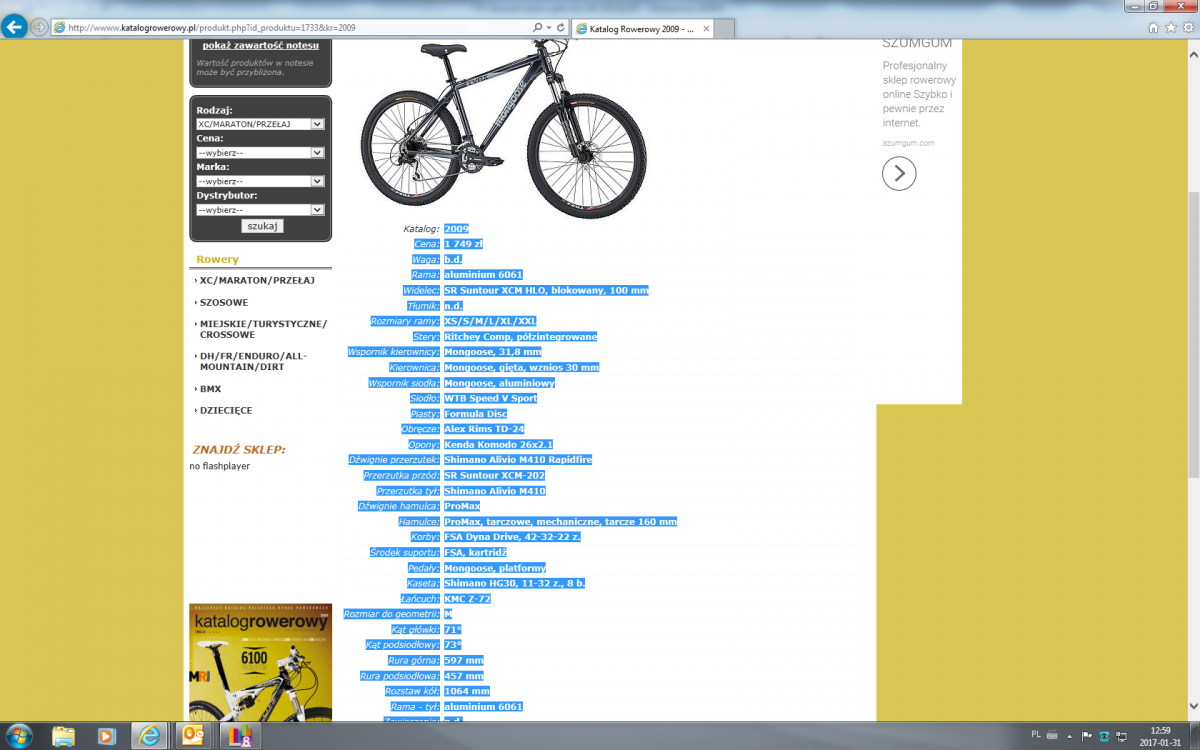Show hidden tray icons arrow
Image resolution: width=1200 pixels, height=750 pixels.
1070,736
